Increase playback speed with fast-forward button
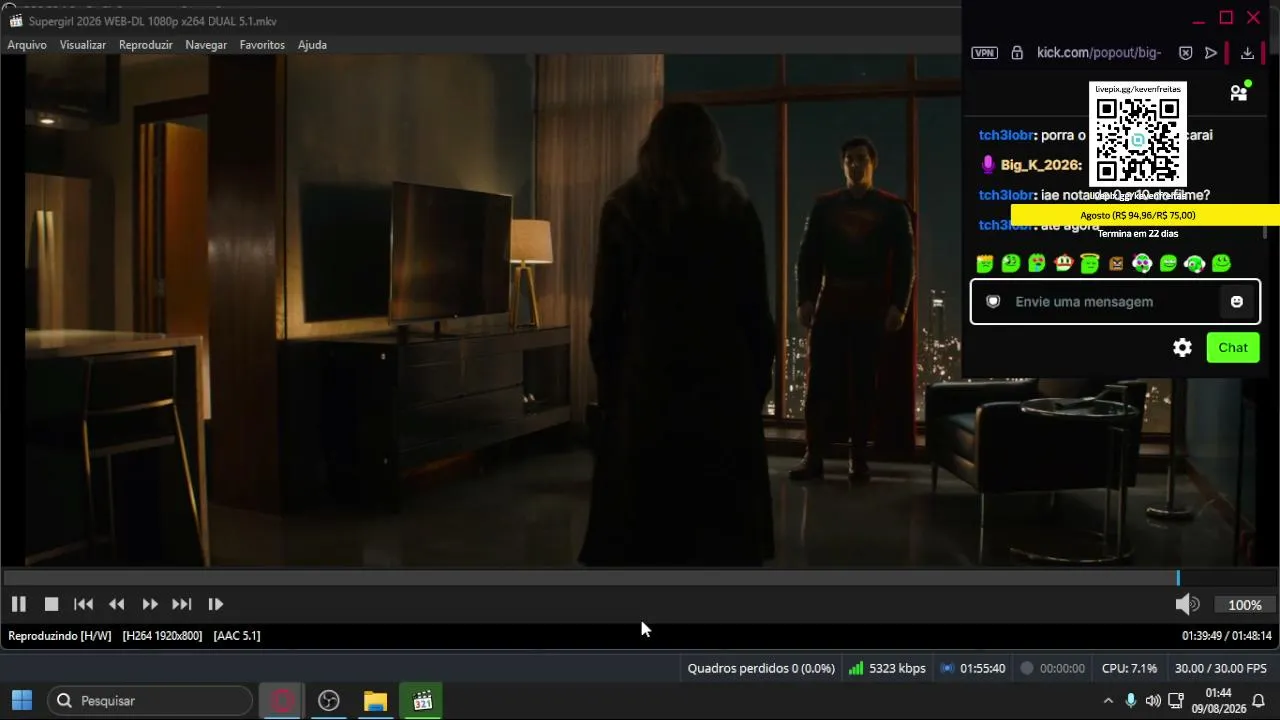Screen dimensions: 1280x720 [150, 604]
